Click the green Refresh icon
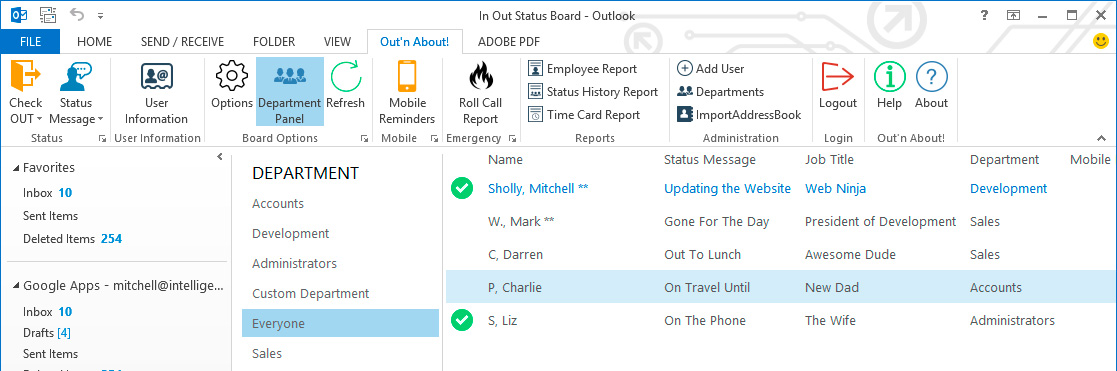The image size is (1117, 371). click(346, 76)
